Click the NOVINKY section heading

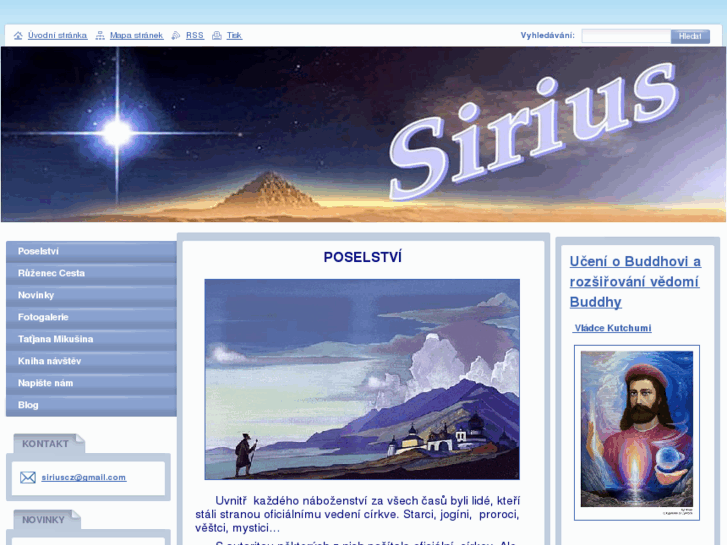point(43,520)
